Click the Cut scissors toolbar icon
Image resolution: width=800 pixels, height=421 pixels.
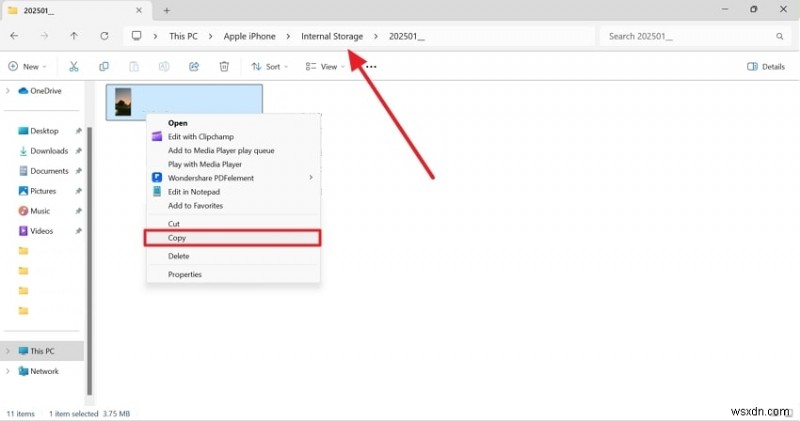pos(74,66)
